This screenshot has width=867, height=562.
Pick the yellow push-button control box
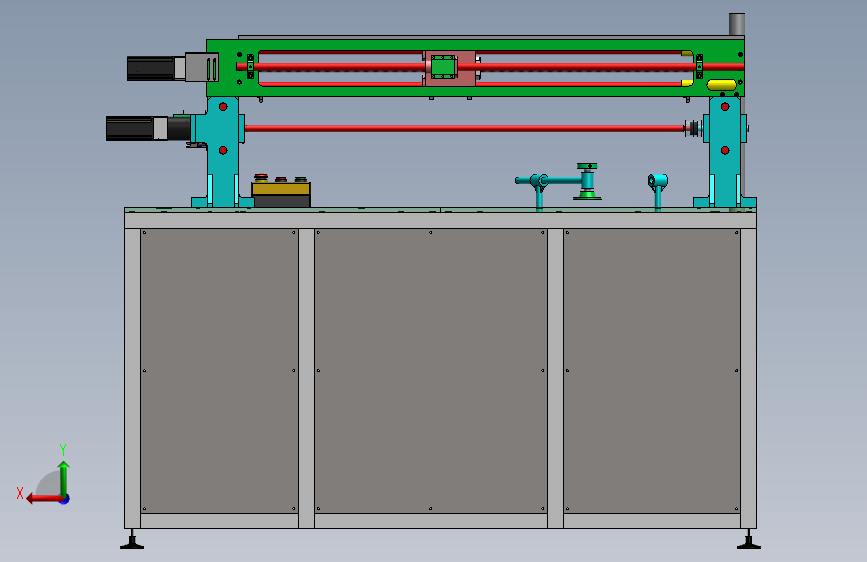click(281, 189)
